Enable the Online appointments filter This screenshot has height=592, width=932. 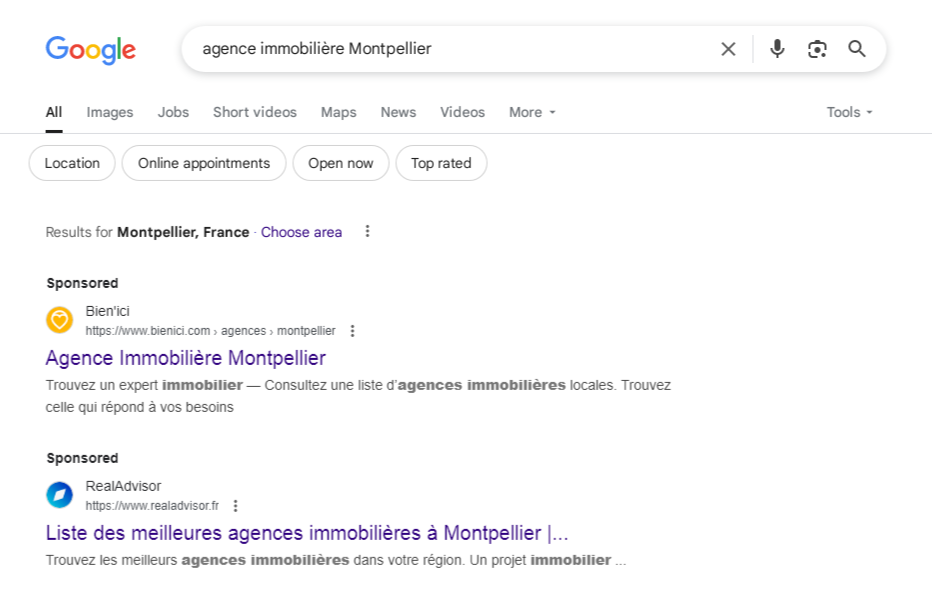click(x=203, y=163)
